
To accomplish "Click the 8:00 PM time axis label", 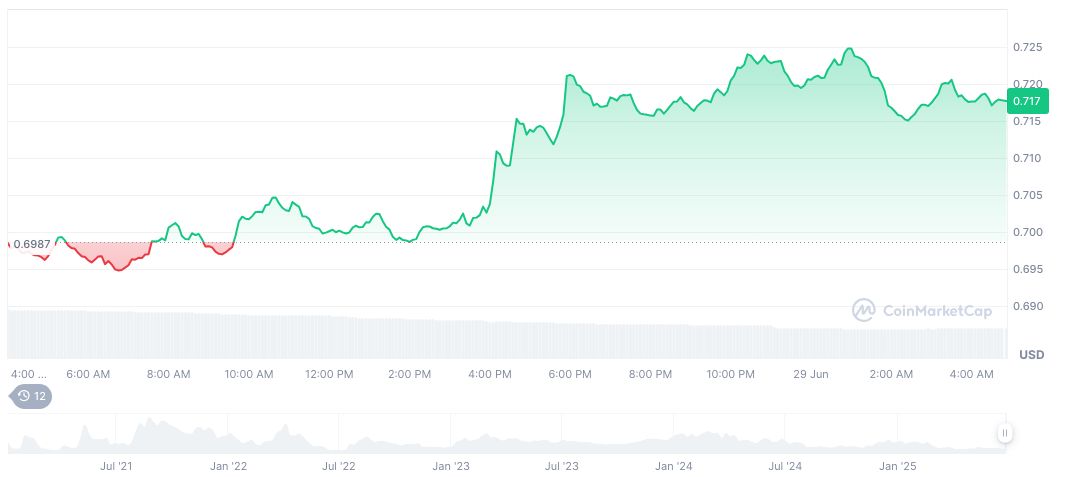I will pyautogui.click(x=650, y=374).
